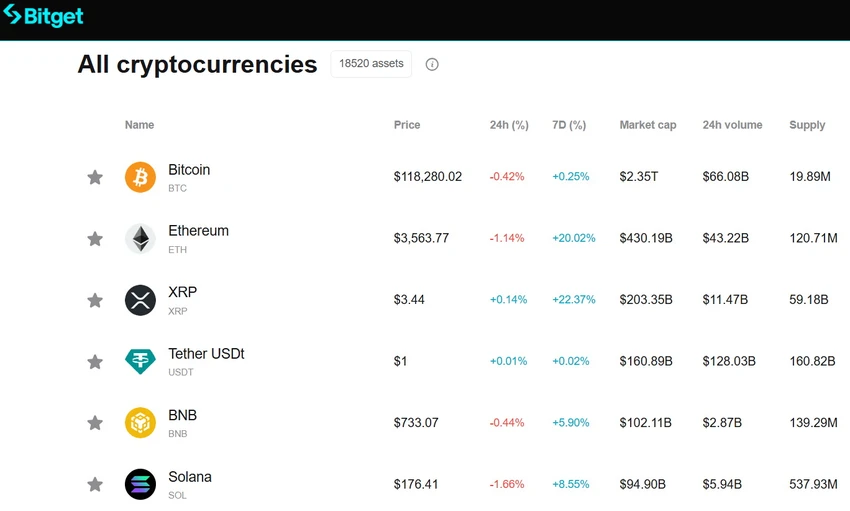Viewport: 850px width, 511px height.
Task: Click the Tether USDt coin icon
Action: point(140,361)
